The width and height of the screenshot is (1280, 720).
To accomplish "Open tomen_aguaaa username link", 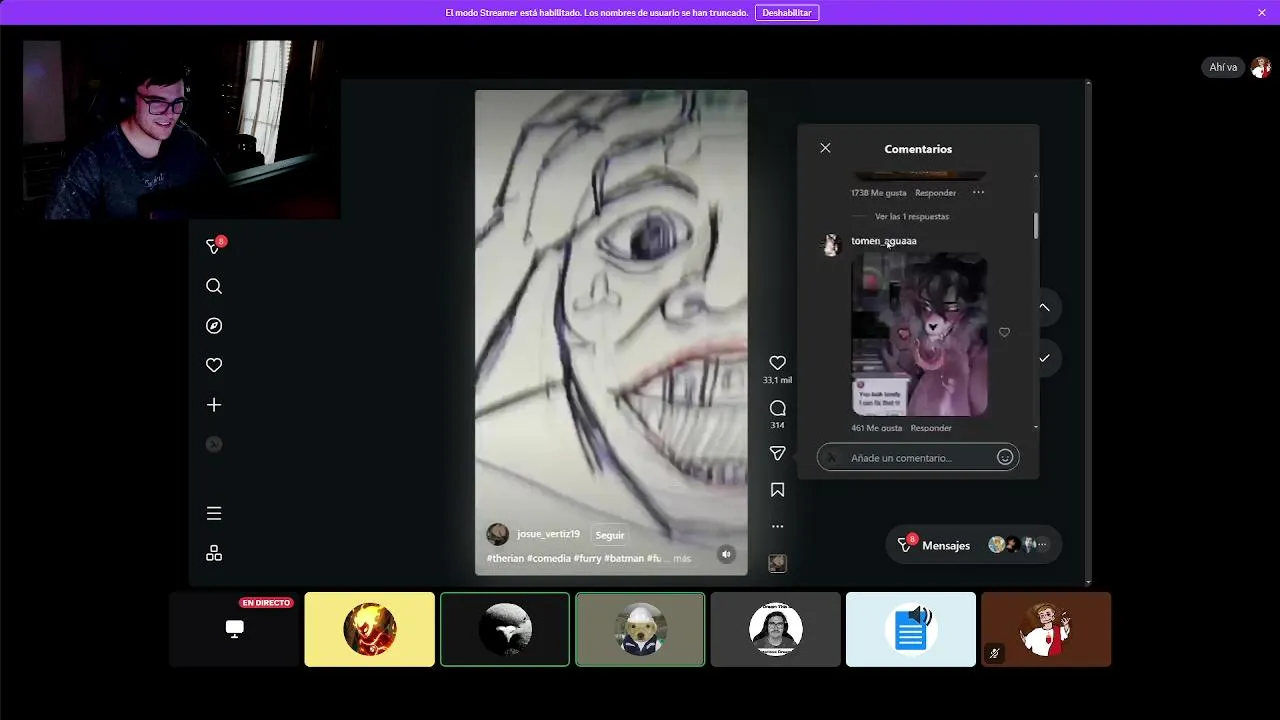I will (x=884, y=241).
